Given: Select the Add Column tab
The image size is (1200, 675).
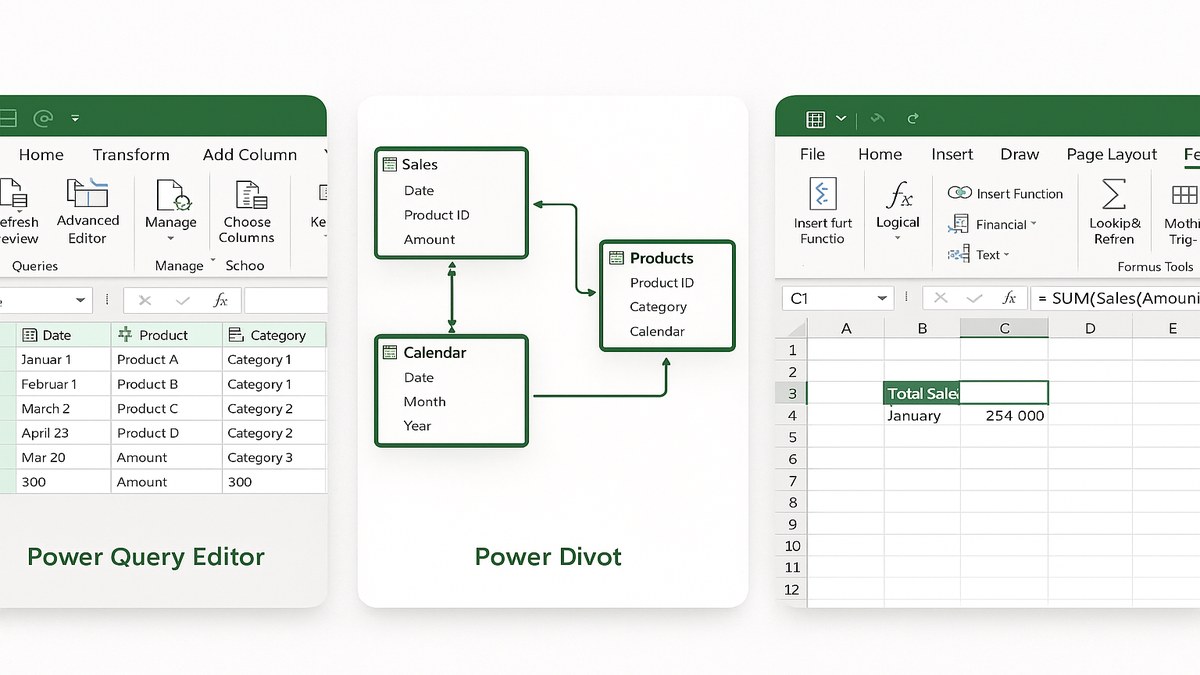Looking at the screenshot, I should (249, 155).
